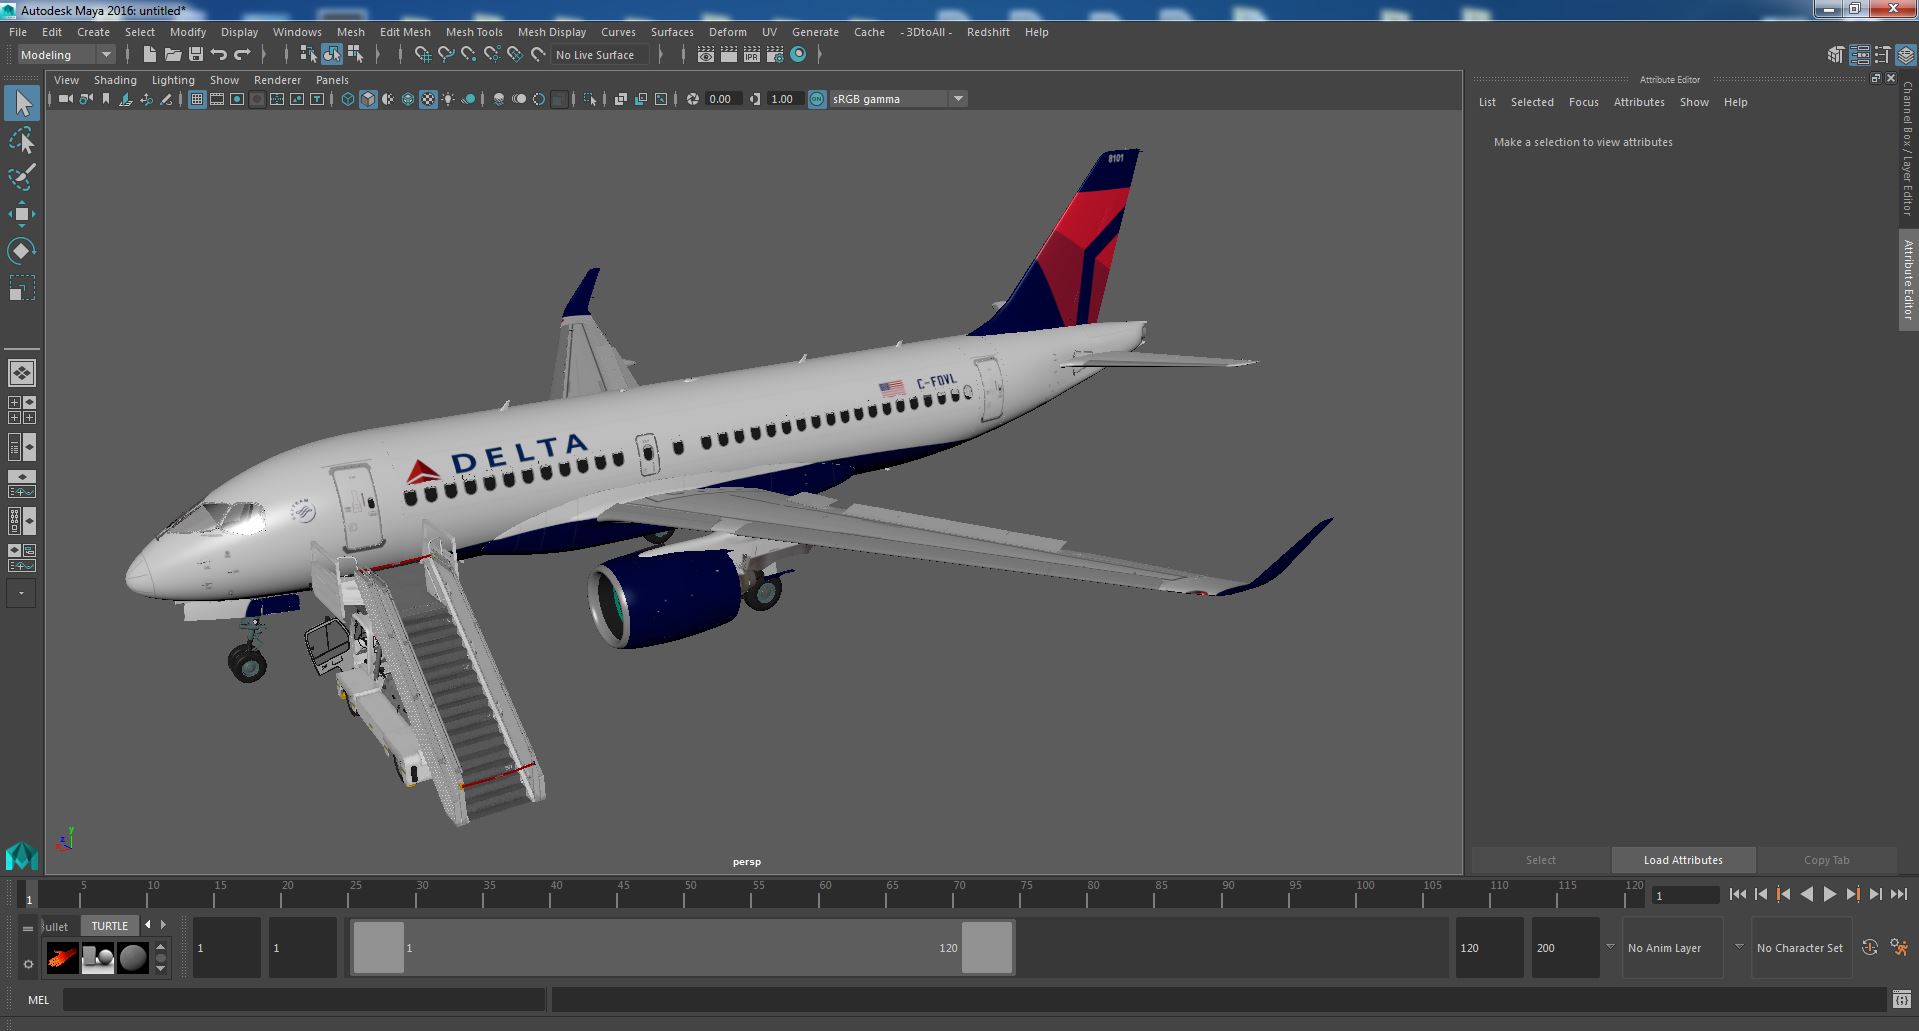
Task: Switch to four-view layout icon
Action: coord(21,410)
